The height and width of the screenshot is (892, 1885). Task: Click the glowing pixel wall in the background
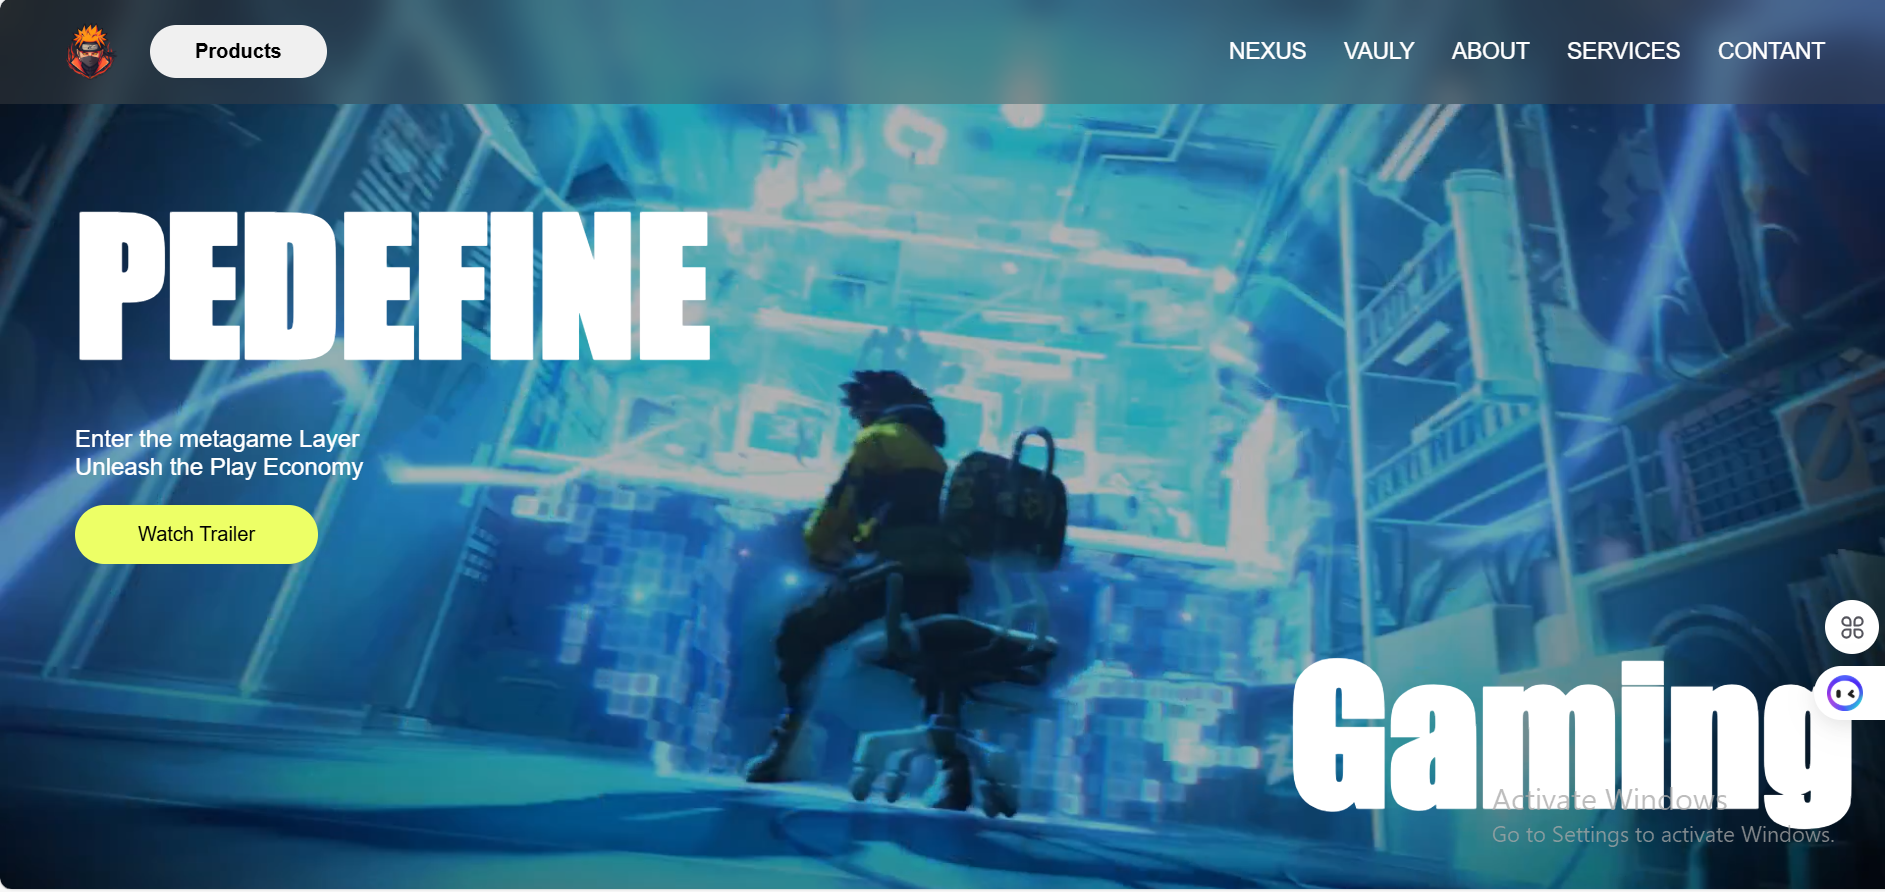pos(640,620)
